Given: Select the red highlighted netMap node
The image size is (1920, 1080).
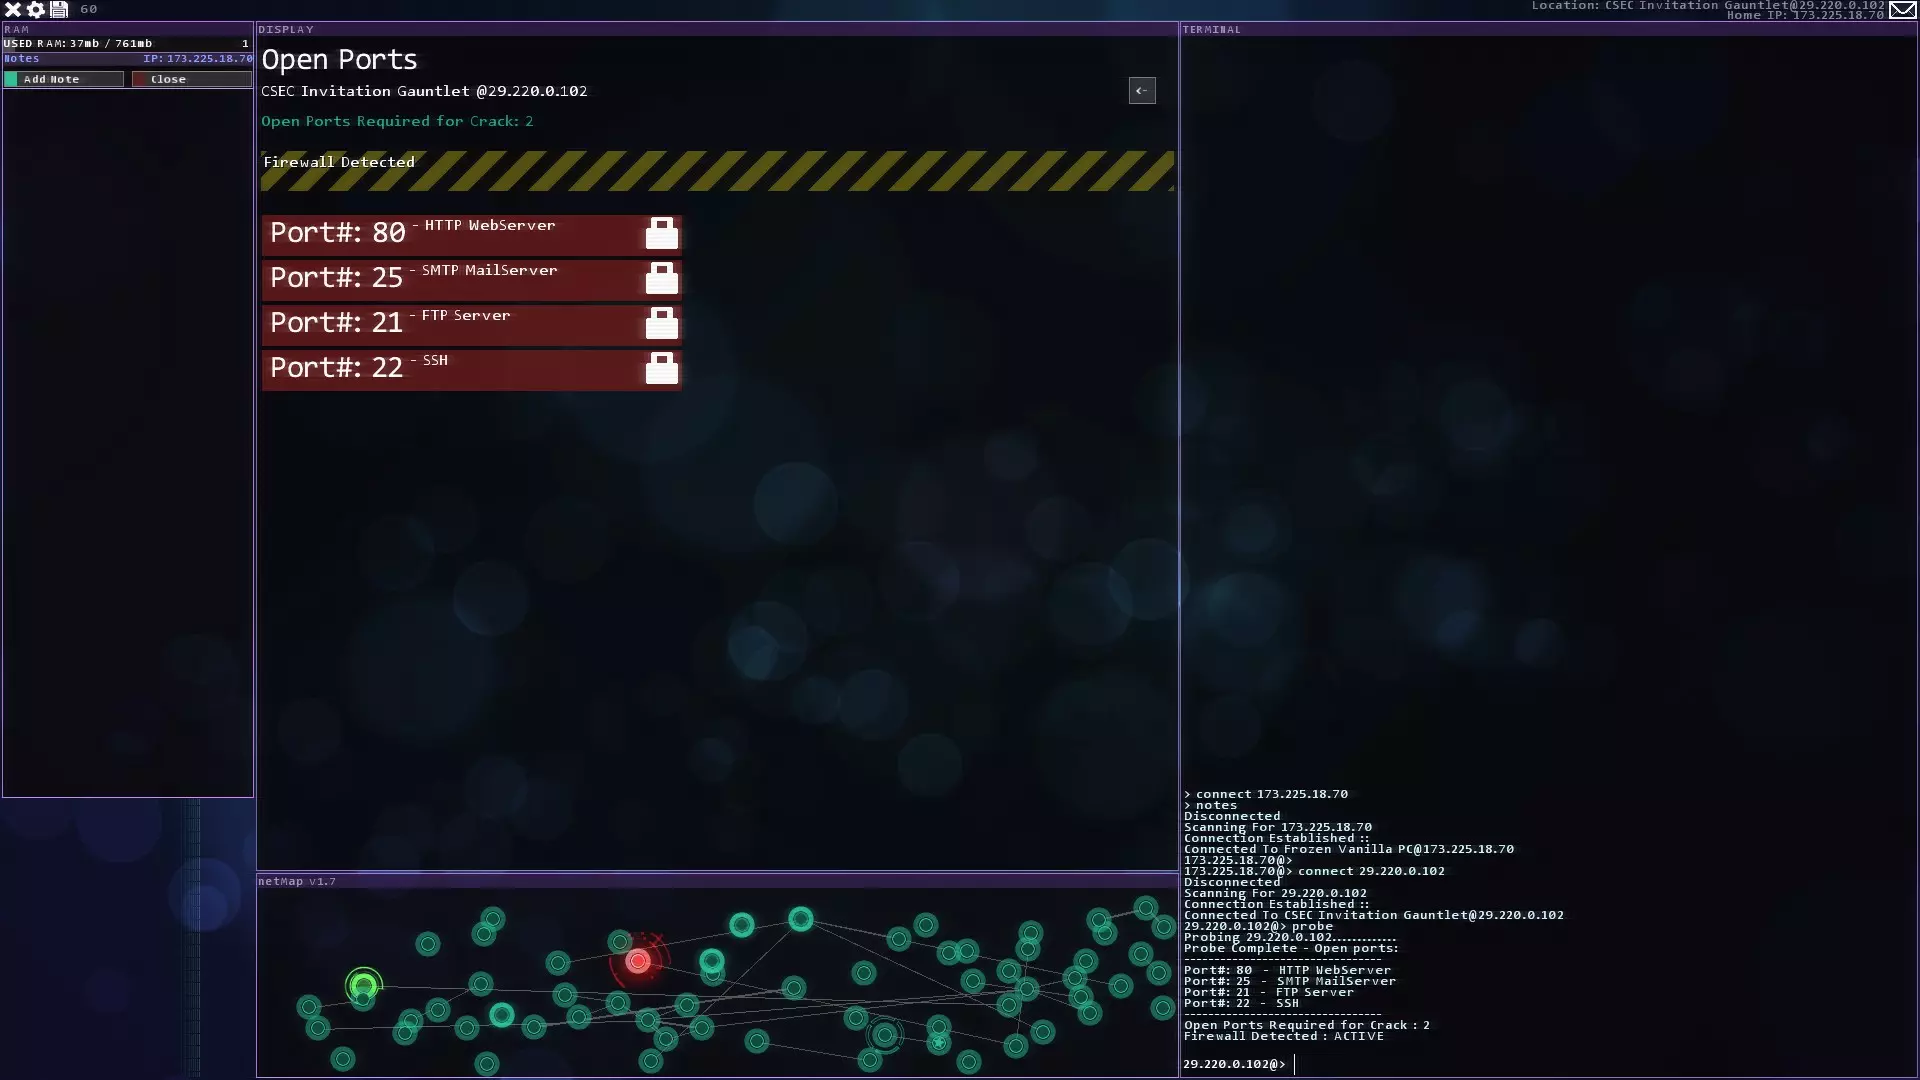Looking at the screenshot, I should click(x=638, y=962).
